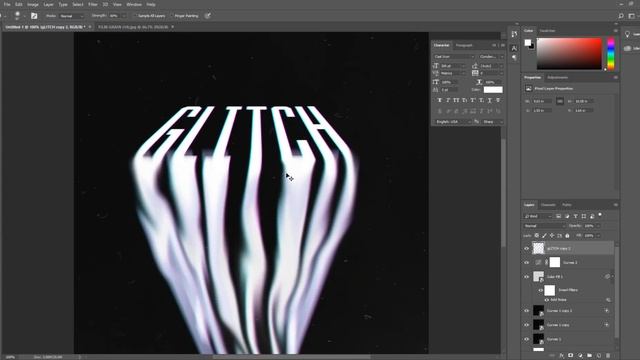The height and width of the screenshot is (360, 640).
Task: Open the Filter menu
Action: [x=93, y=4]
